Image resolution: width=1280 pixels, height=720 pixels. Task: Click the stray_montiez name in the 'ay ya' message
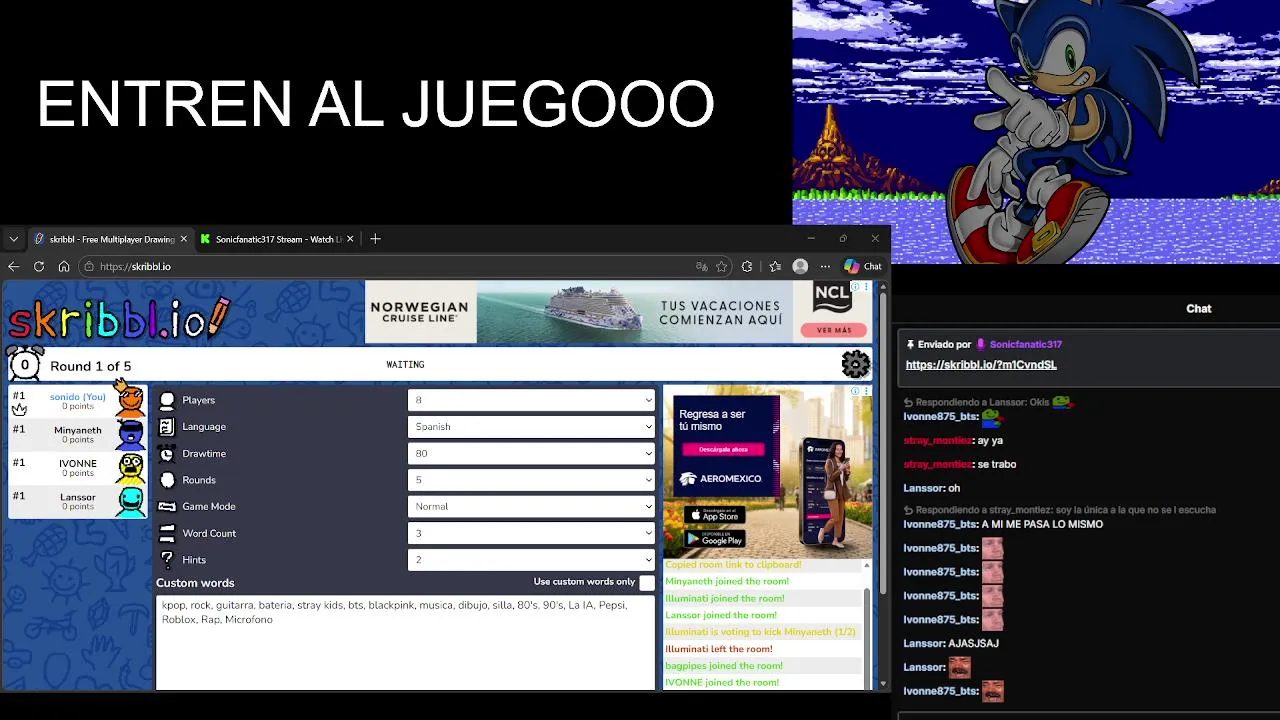(937, 441)
